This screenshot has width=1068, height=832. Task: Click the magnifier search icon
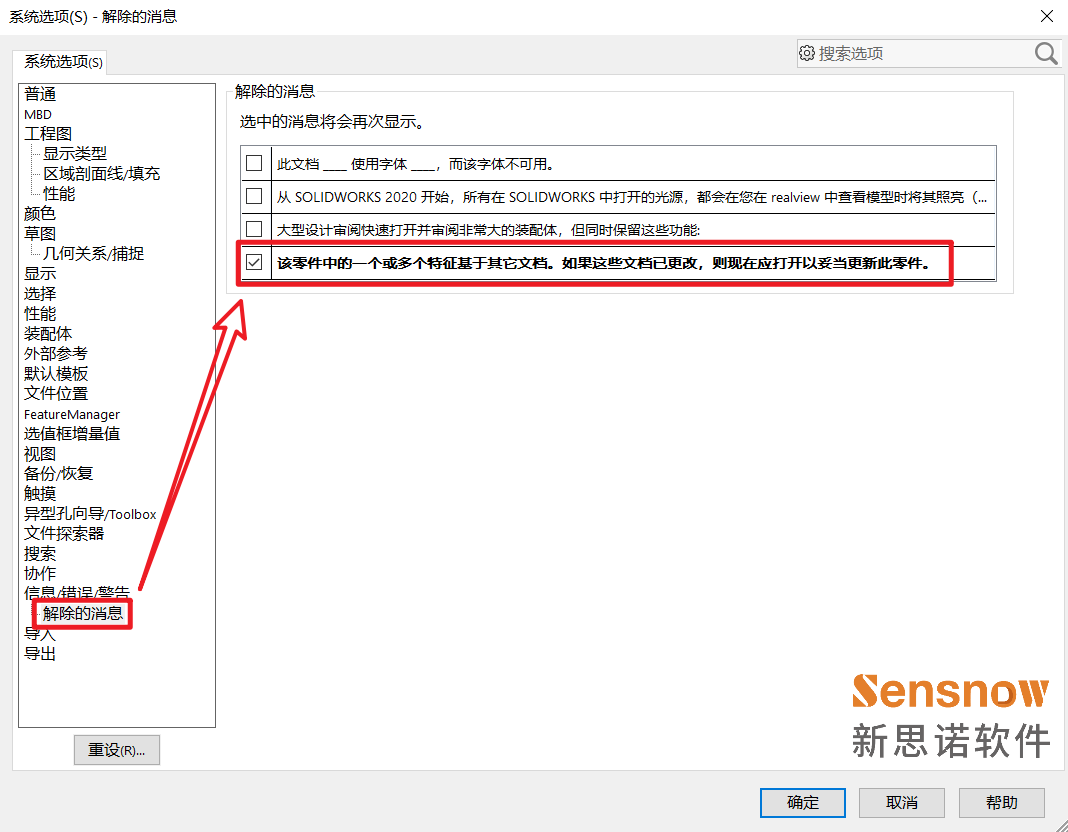1045,54
